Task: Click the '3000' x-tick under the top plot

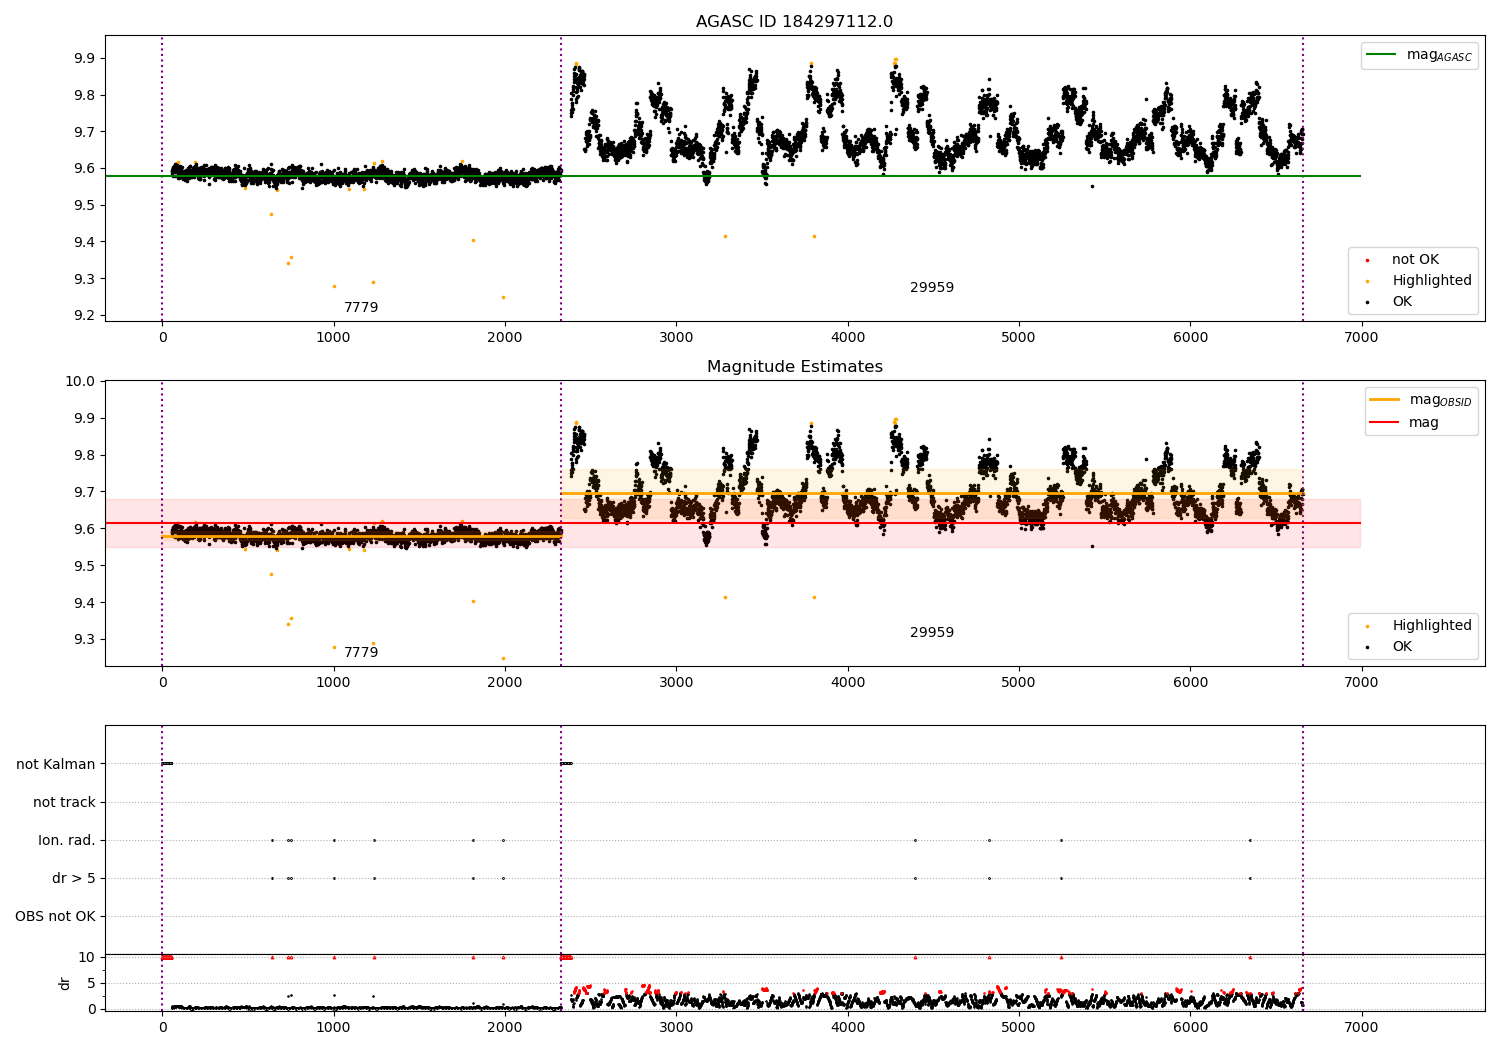Action: [676, 337]
